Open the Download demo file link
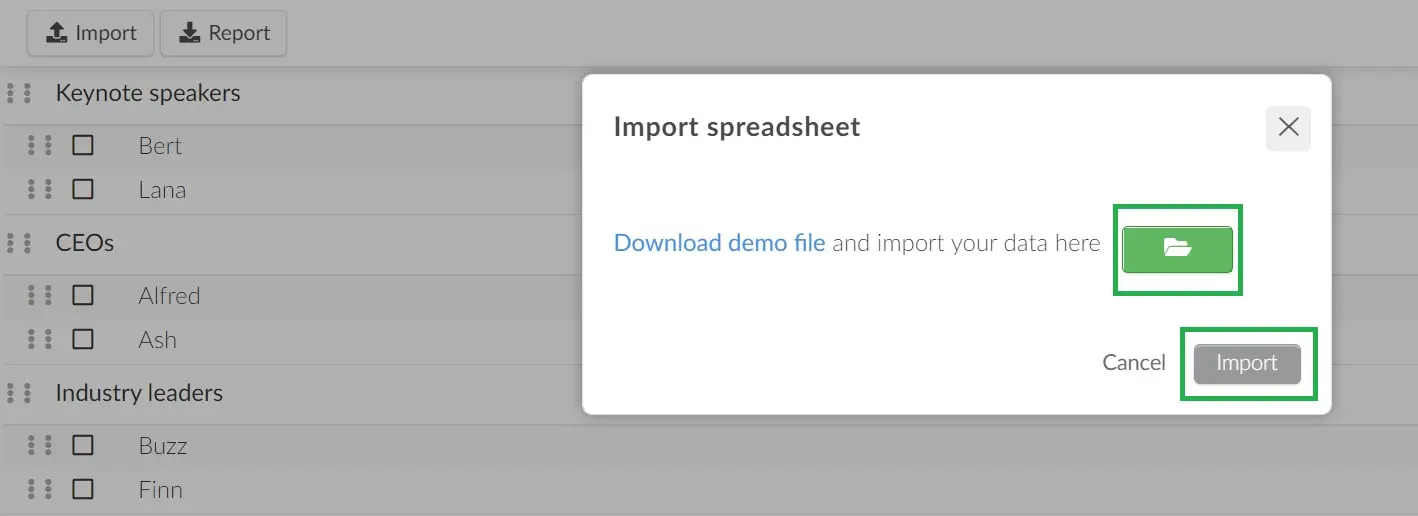This screenshot has width=1418, height=516. point(720,243)
